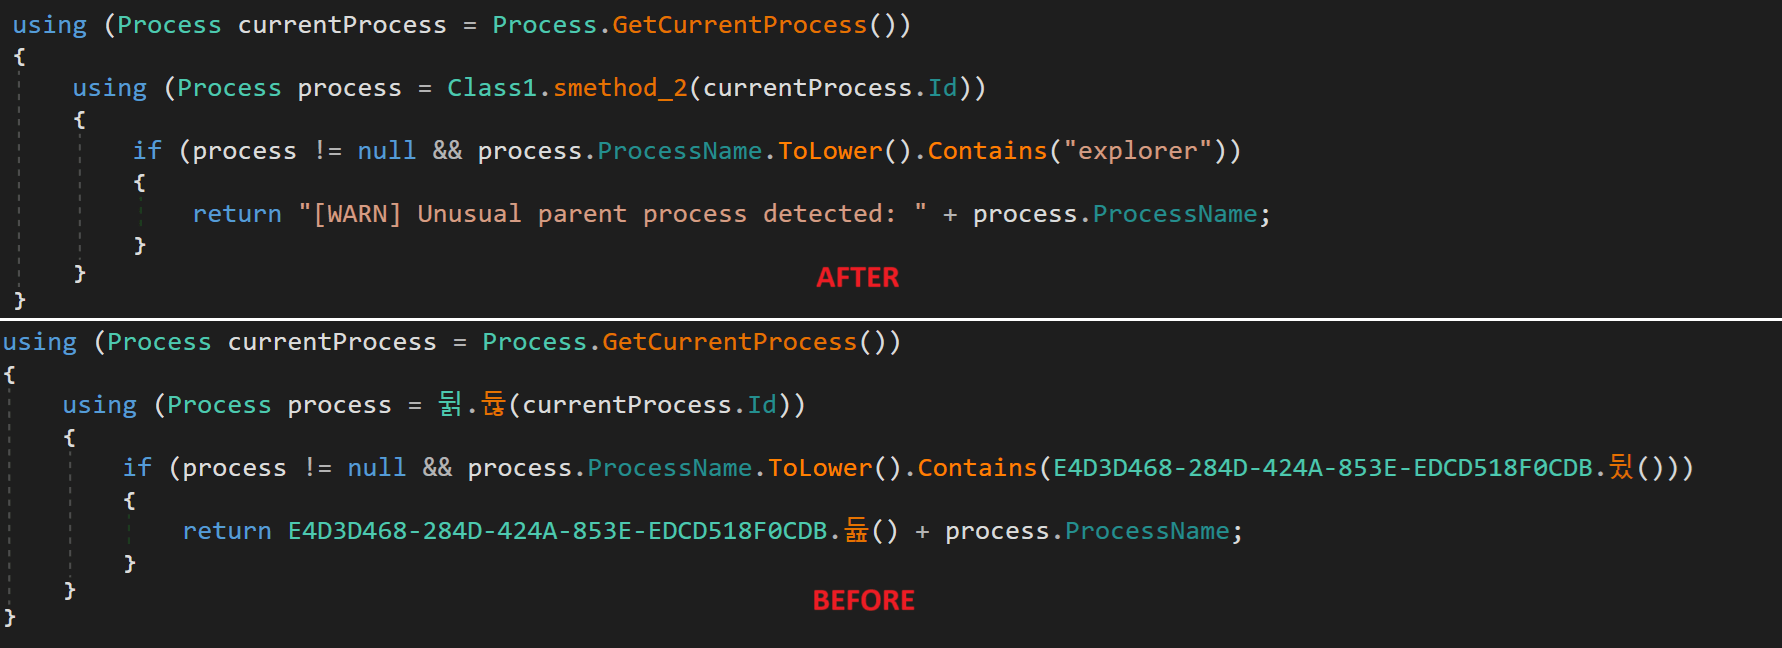The image size is (1782, 648).
Task: Click the smethod_2 method call
Action: click(x=620, y=88)
